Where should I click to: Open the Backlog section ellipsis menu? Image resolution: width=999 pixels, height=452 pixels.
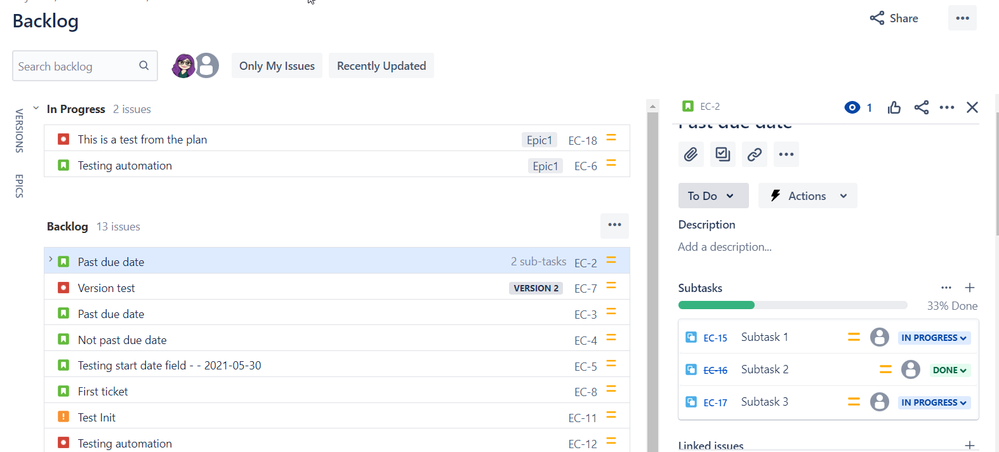coord(614,225)
